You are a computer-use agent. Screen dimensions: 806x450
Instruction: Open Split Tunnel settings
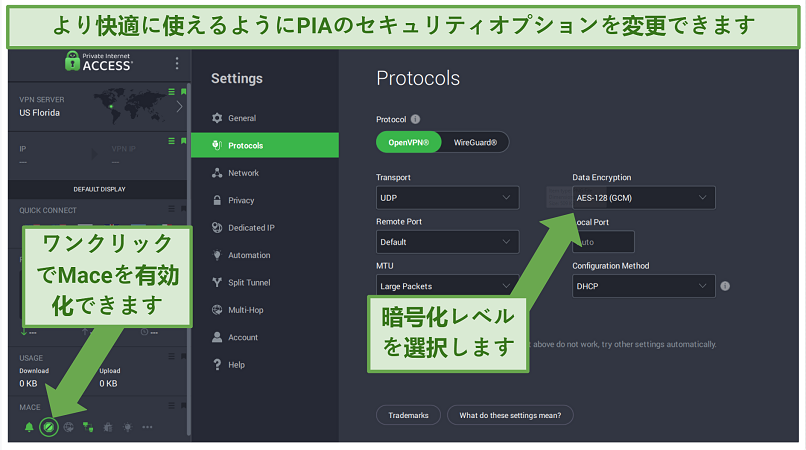pyautogui.click(x=265, y=282)
